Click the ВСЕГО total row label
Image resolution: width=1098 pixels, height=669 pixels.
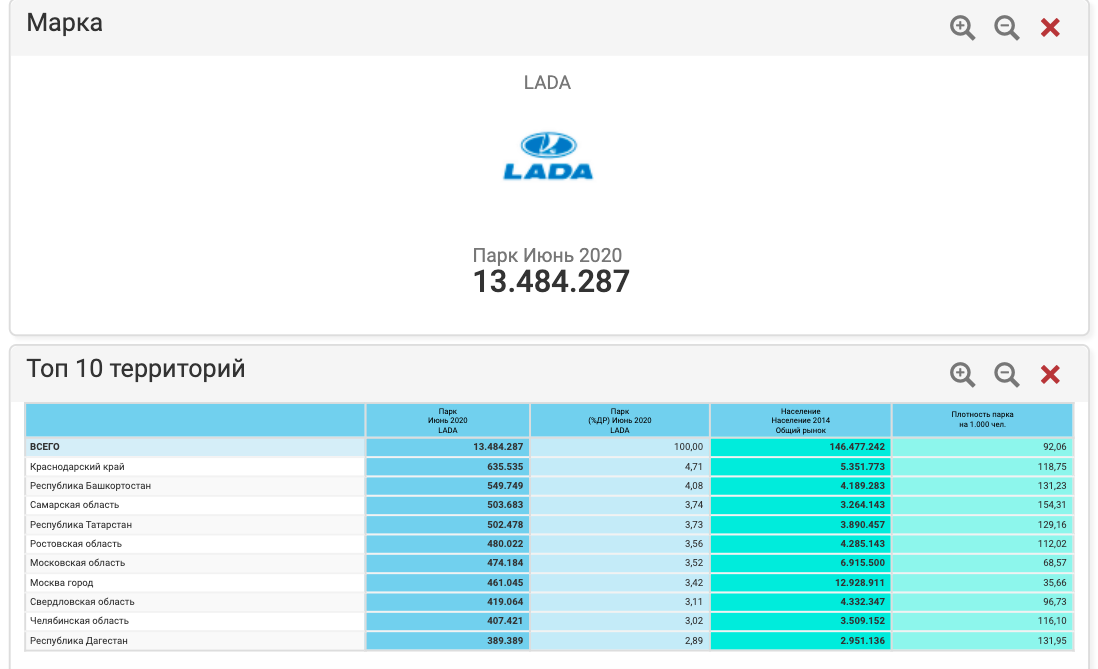point(46,447)
